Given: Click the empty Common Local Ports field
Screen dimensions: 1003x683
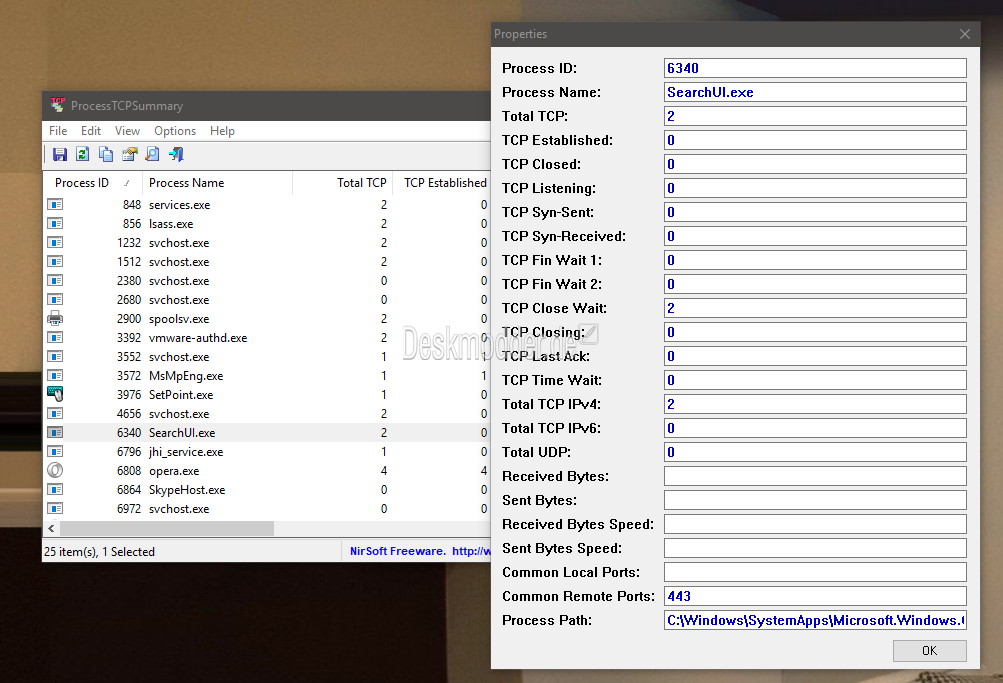Looking at the screenshot, I should coord(815,572).
